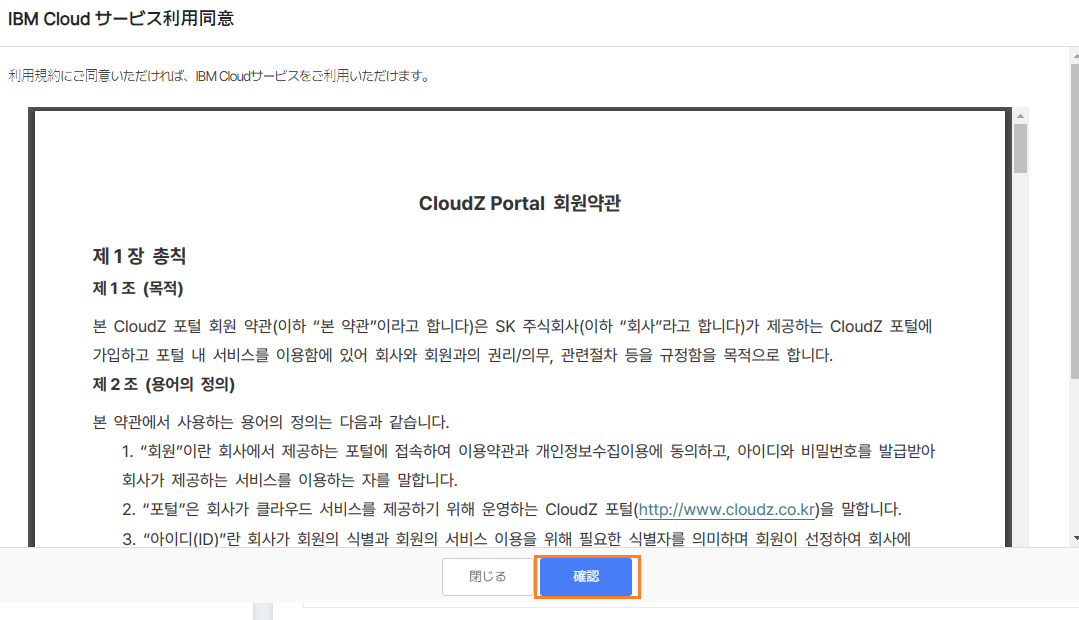
Task: Click the heading 제 1 장 총칙
Action: click(140, 256)
